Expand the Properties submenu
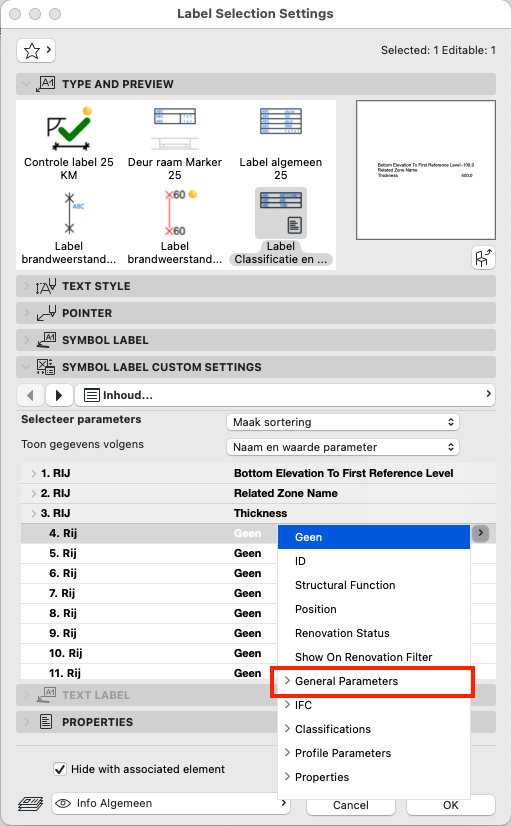This screenshot has height=826, width=511. coord(374,777)
